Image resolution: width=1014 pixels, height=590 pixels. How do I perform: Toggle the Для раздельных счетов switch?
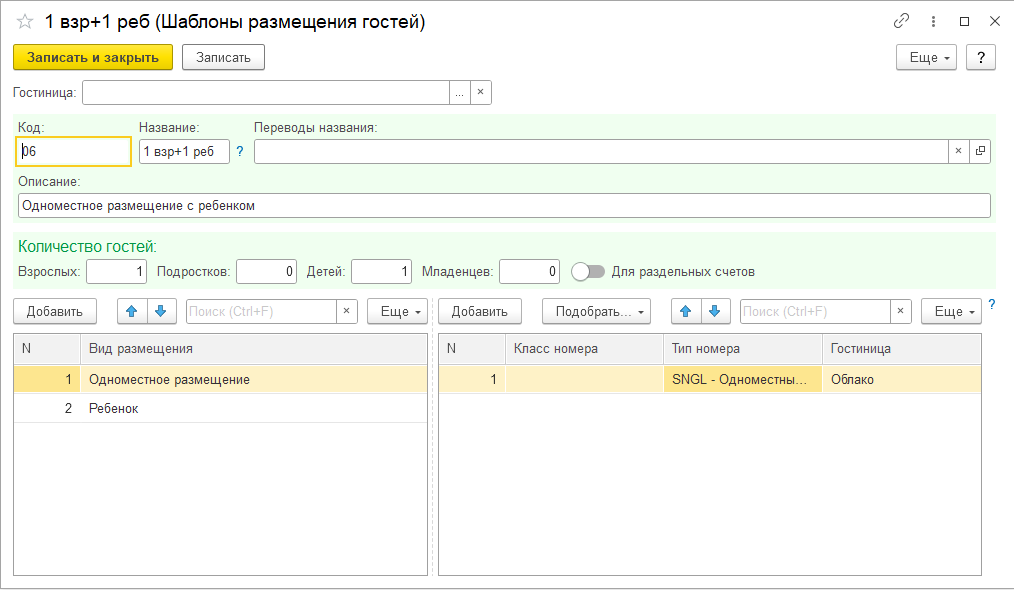[x=588, y=271]
